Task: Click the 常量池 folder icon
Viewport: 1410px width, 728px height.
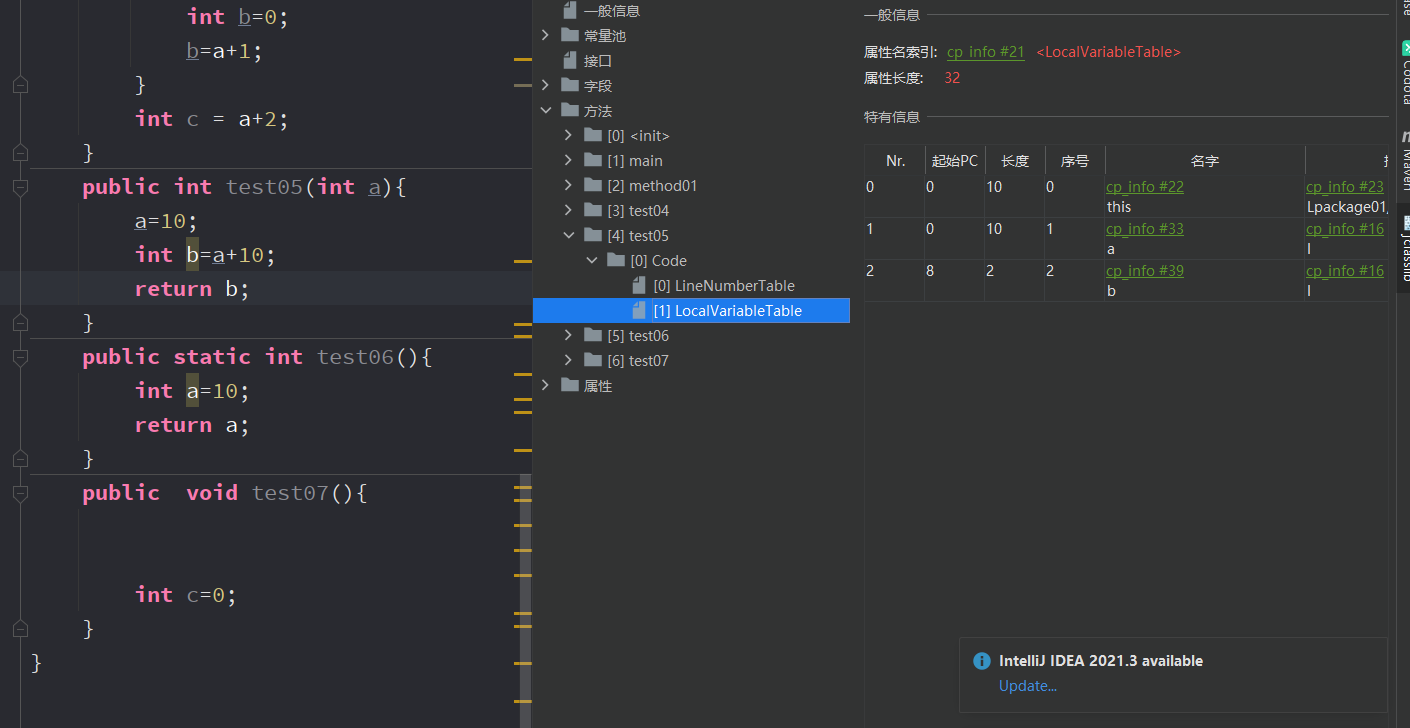Action: click(570, 35)
